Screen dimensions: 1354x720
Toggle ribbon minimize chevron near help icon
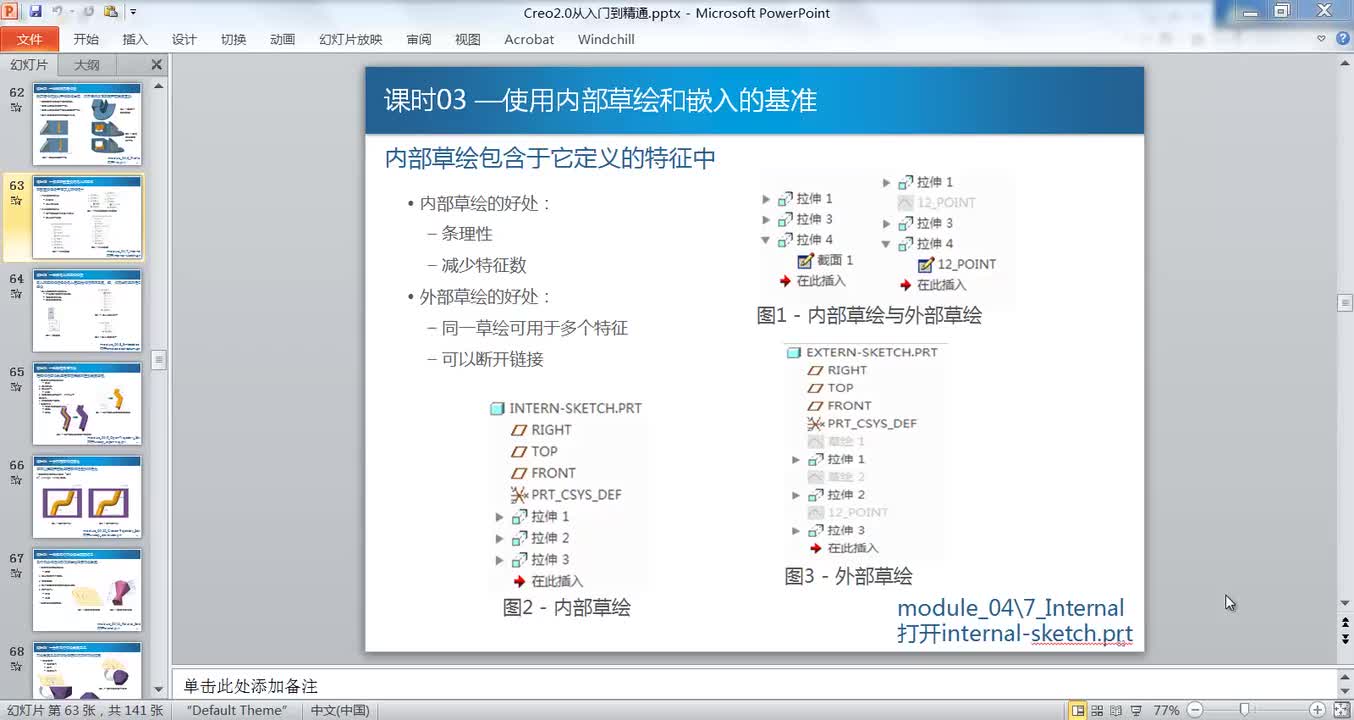pyautogui.click(x=1321, y=39)
